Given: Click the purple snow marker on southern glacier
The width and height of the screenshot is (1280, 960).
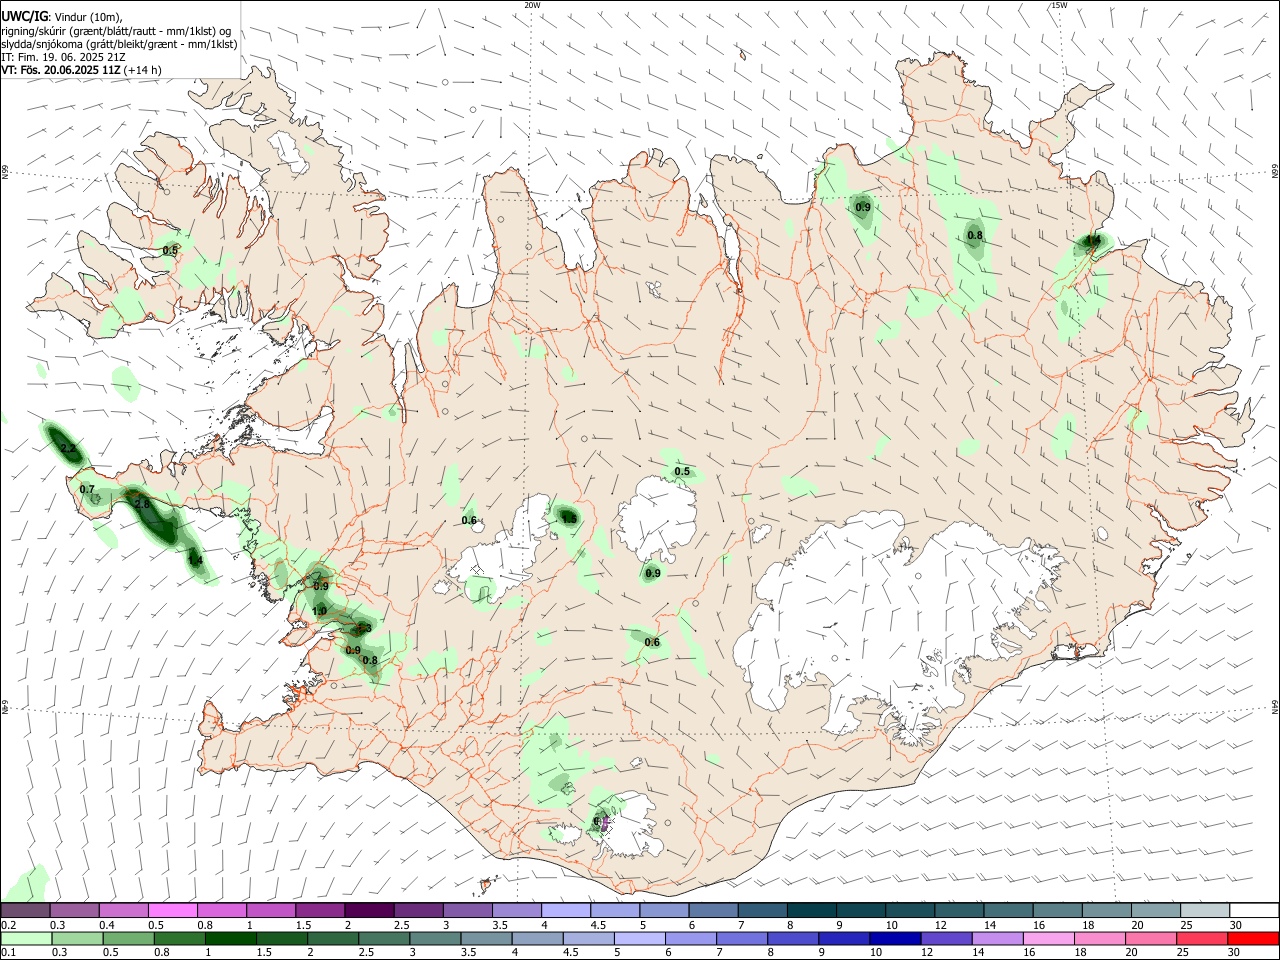Looking at the screenshot, I should 606,822.
